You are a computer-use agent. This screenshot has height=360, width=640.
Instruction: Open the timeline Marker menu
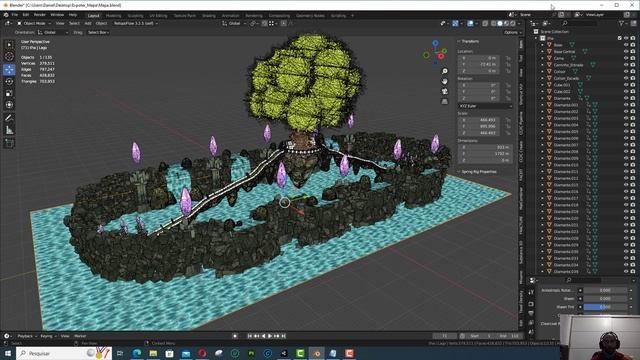click(80, 336)
